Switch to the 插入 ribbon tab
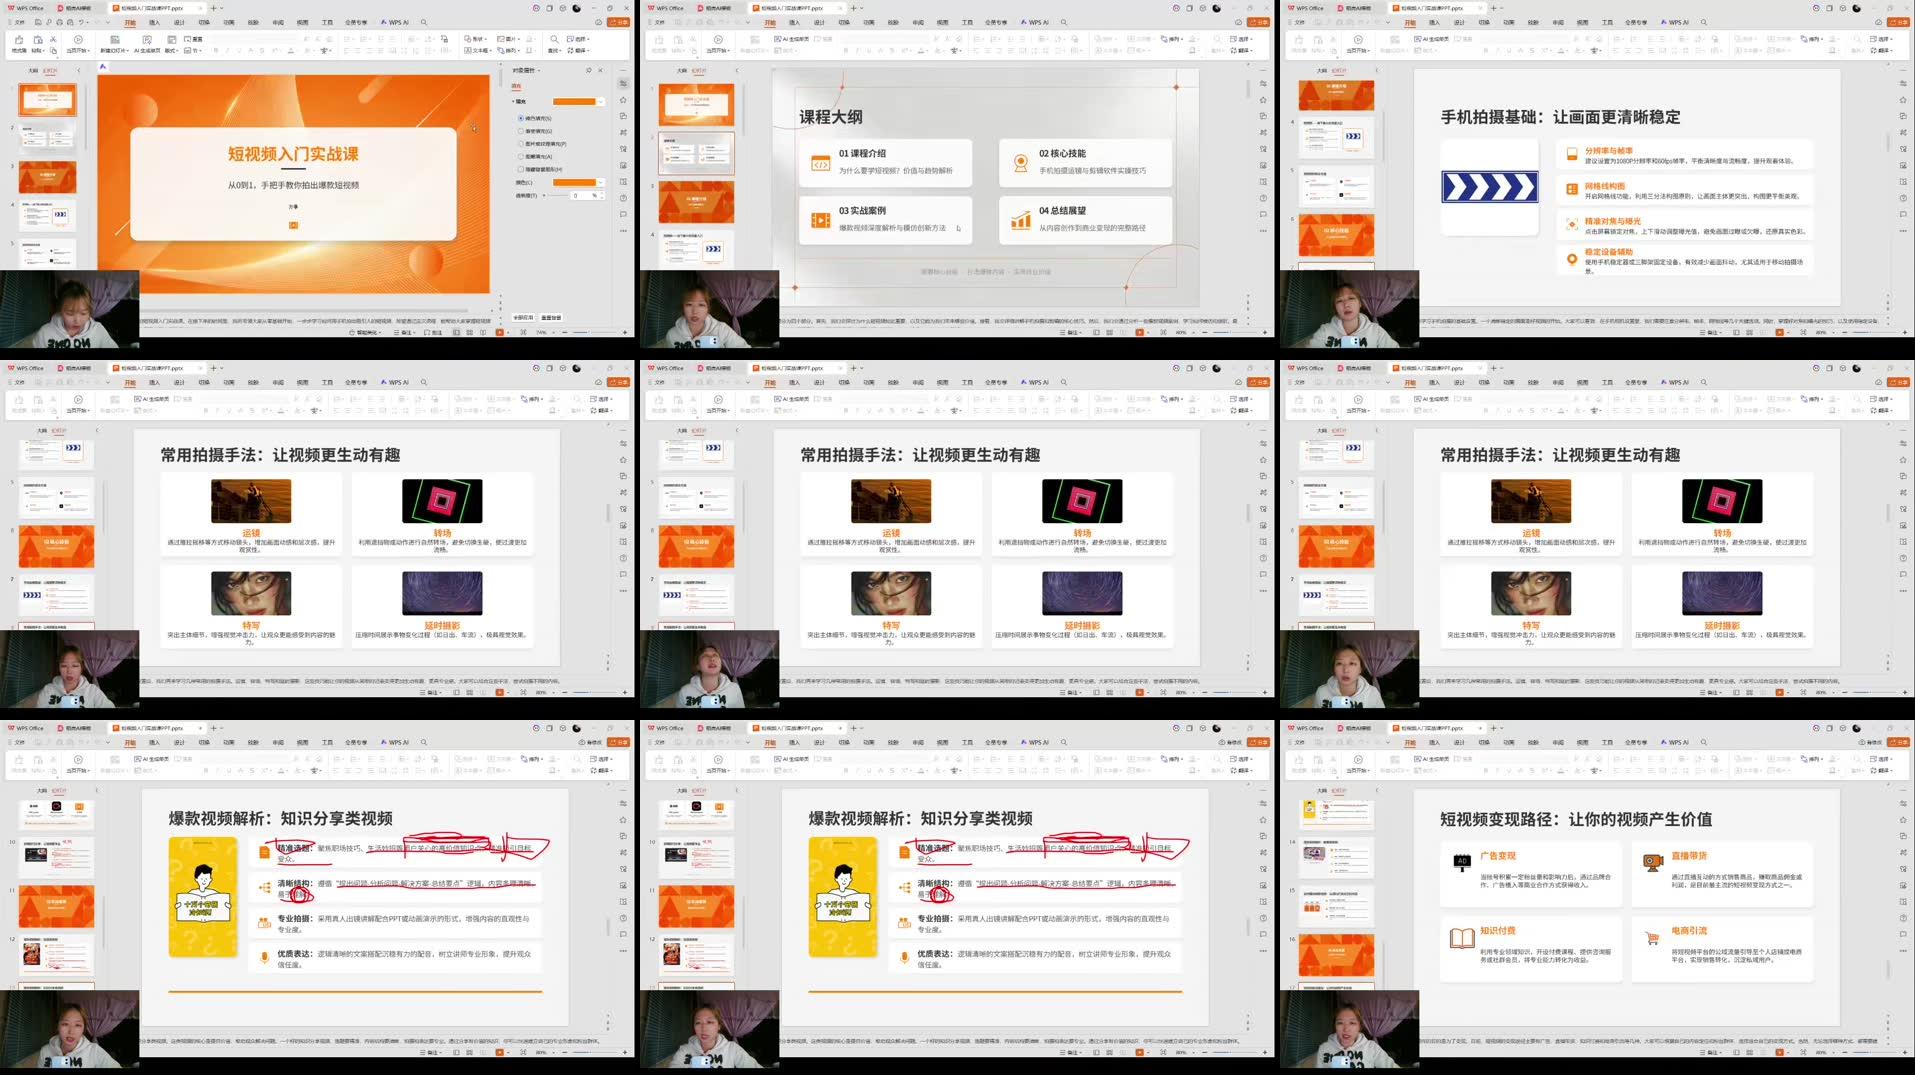Screen dimensions: 1915x1075 (x=155, y=21)
